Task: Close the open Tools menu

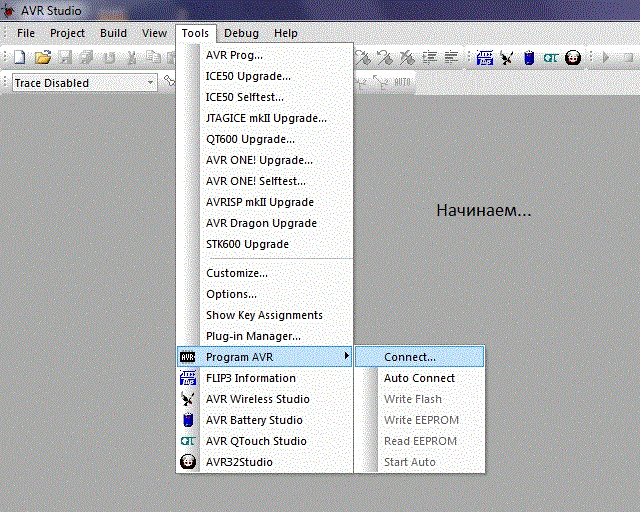Action: coord(195,33)
